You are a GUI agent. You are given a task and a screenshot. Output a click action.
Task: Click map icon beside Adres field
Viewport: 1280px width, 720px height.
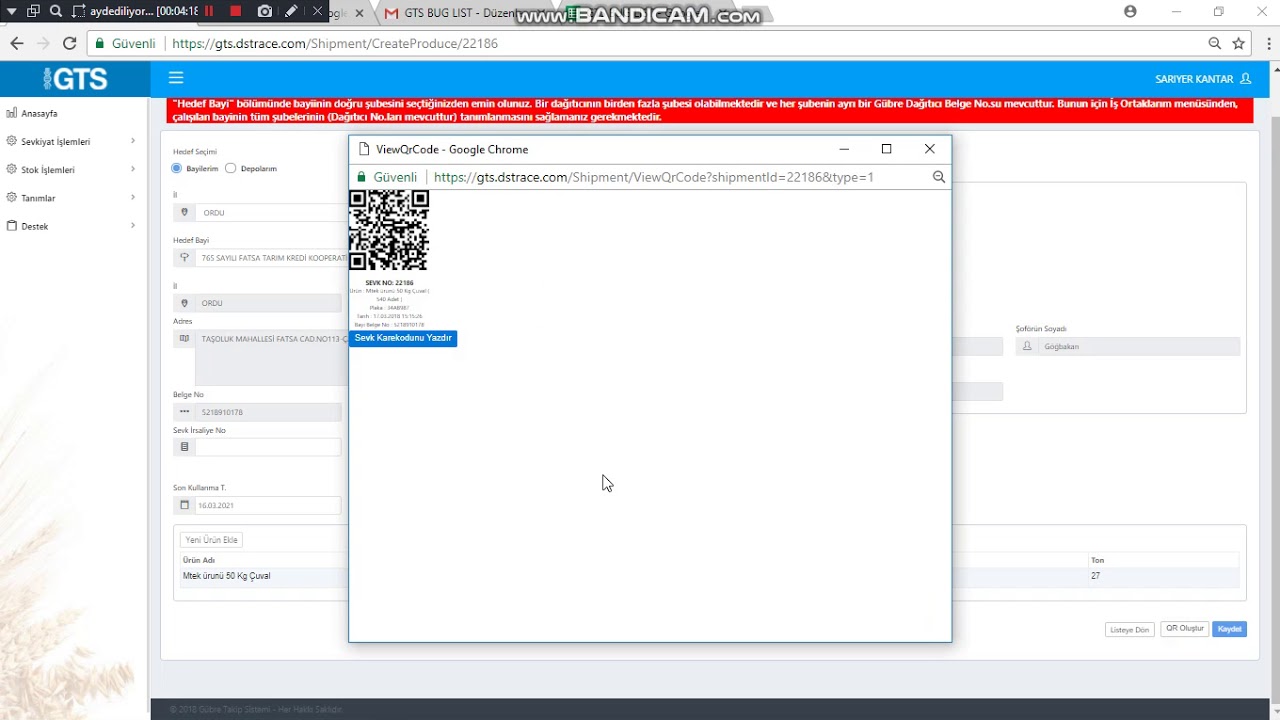pyautogui.click(x=184, y=339)
